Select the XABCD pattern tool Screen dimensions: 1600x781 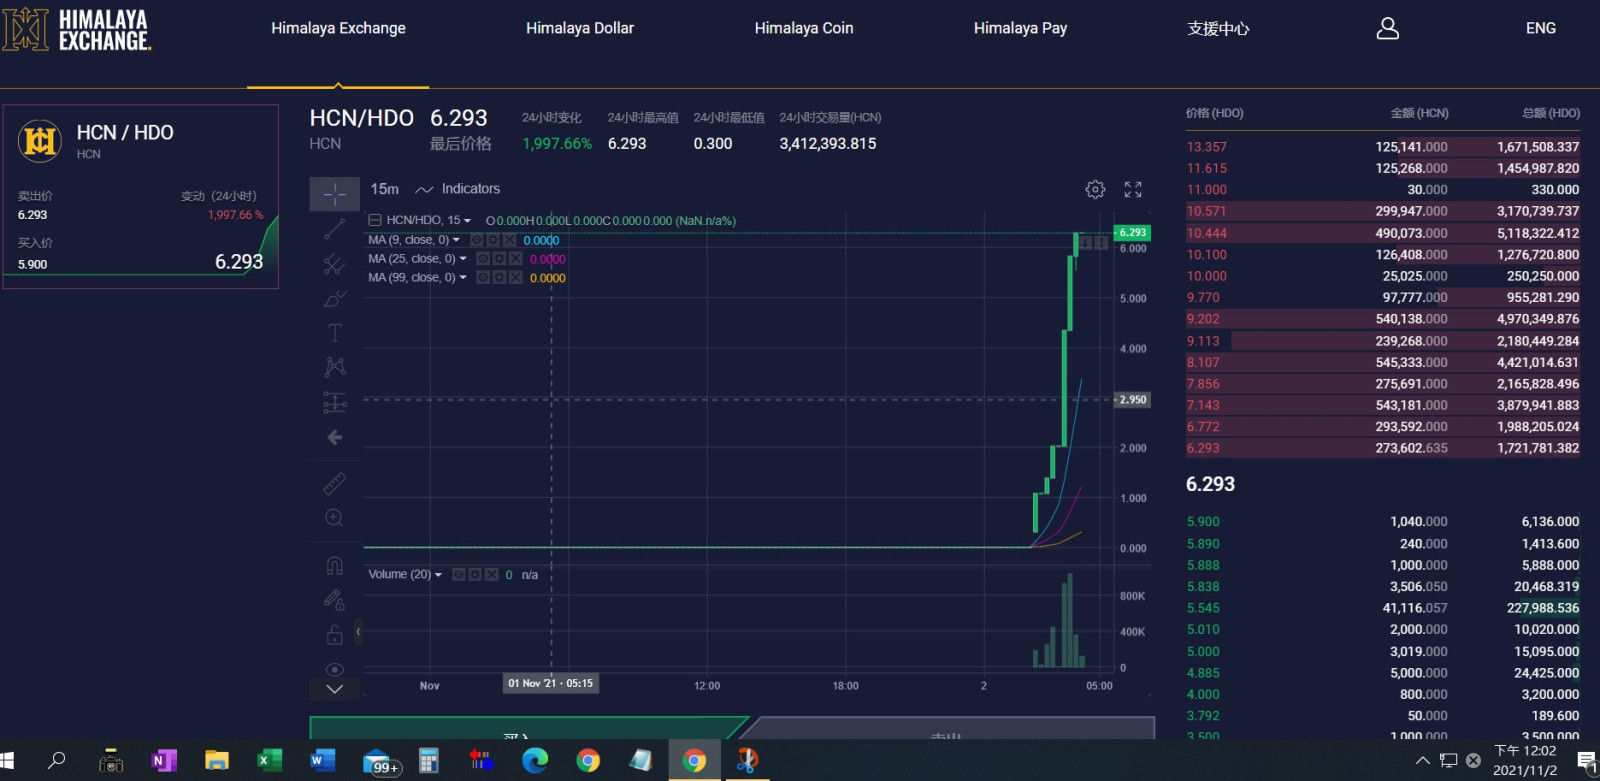click(x=334, y=367)
